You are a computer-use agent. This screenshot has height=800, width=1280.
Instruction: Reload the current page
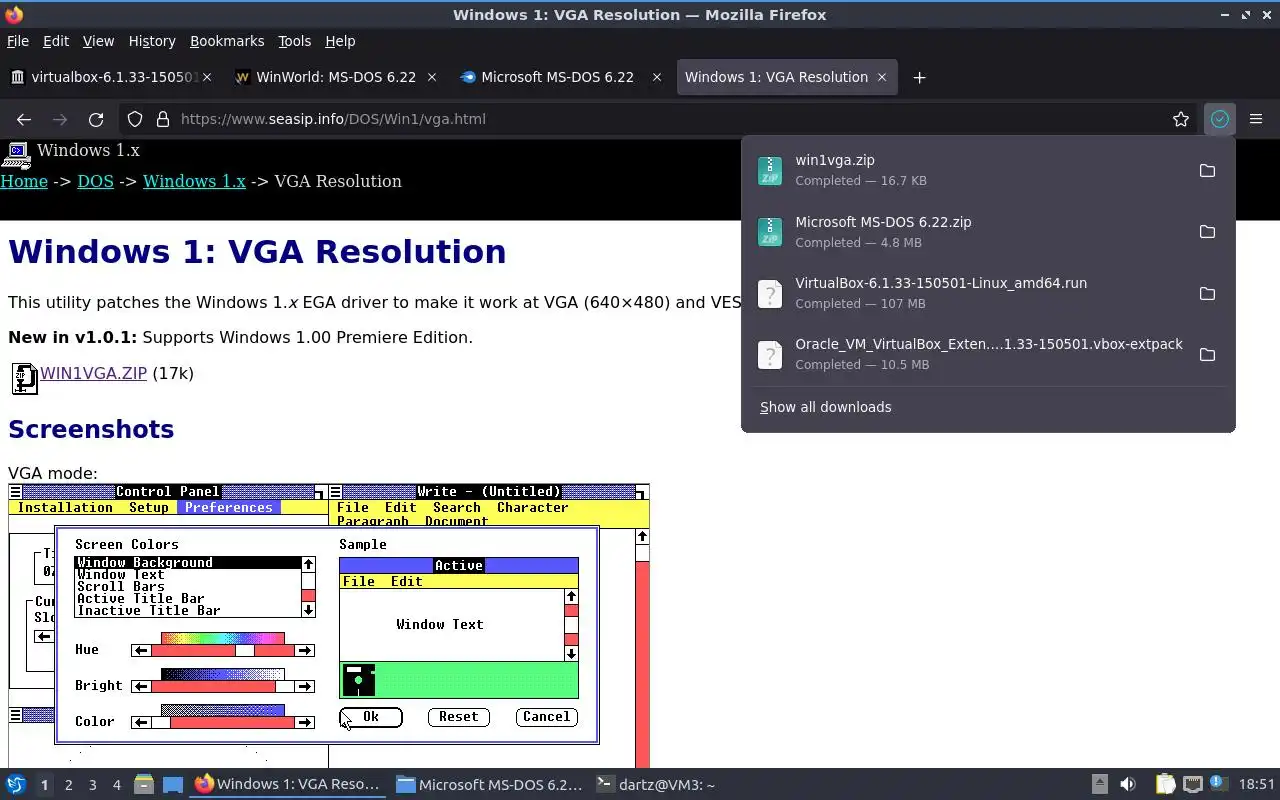[x=96, y=119]
